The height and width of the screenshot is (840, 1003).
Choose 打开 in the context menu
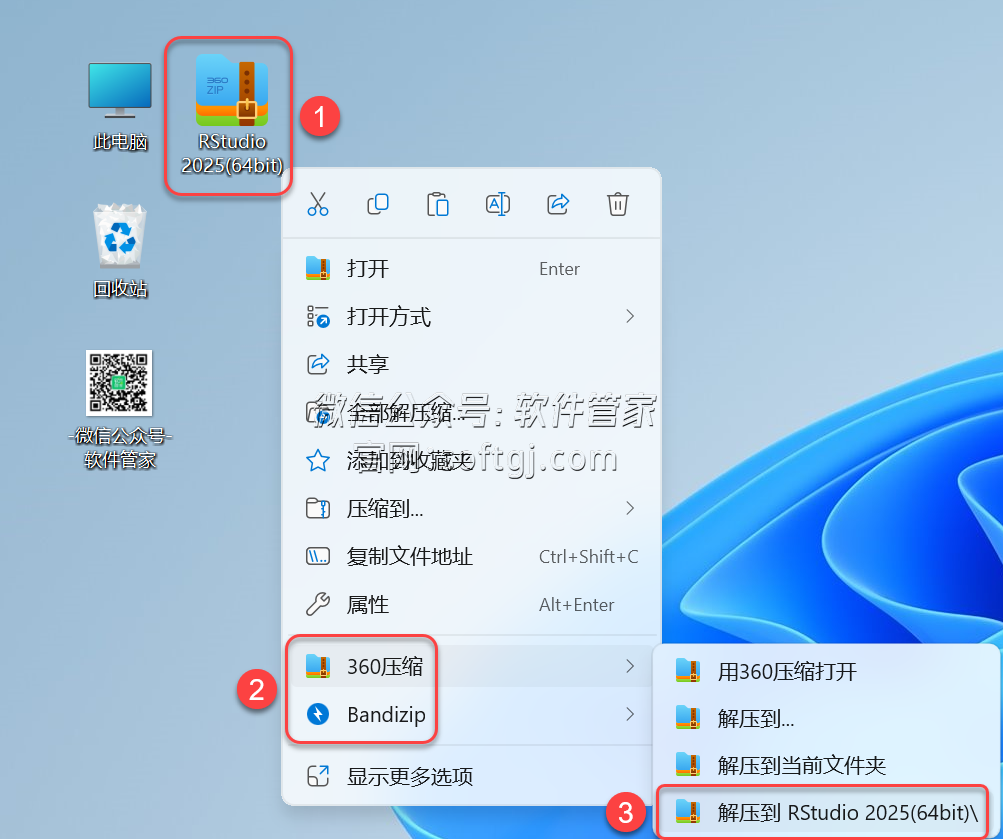pyautogui.click(x=471, y=269)
